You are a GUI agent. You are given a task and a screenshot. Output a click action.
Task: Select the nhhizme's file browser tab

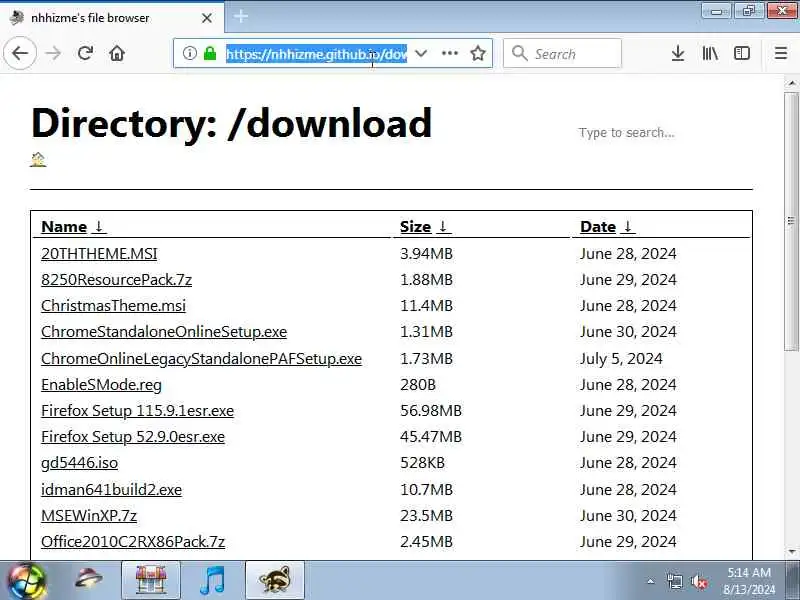click(x=112, y=18)
